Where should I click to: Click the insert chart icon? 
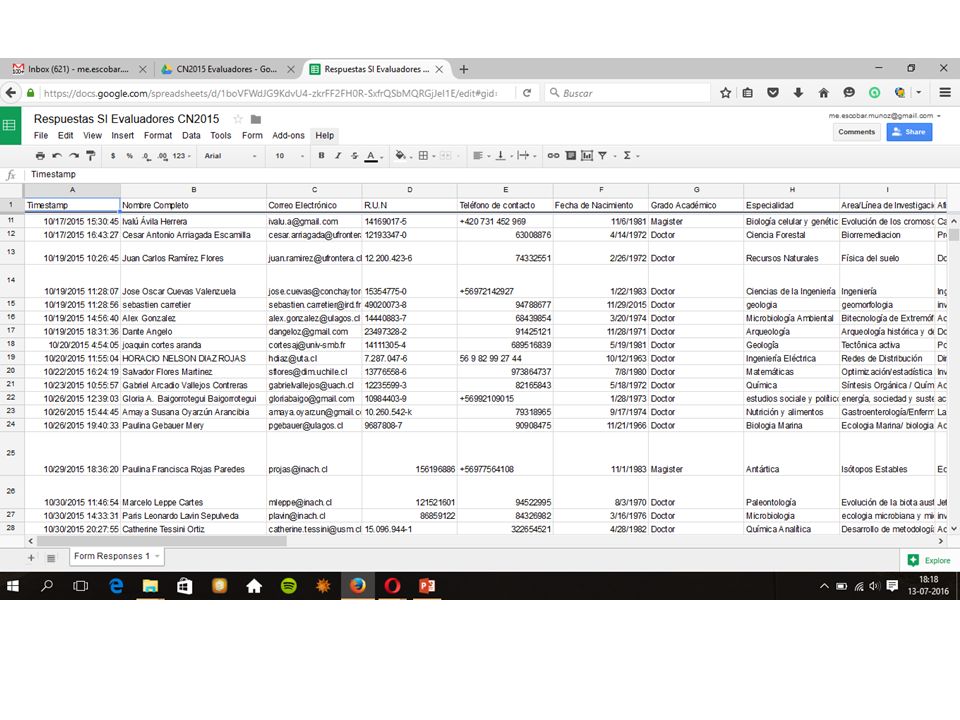[587, 156]
